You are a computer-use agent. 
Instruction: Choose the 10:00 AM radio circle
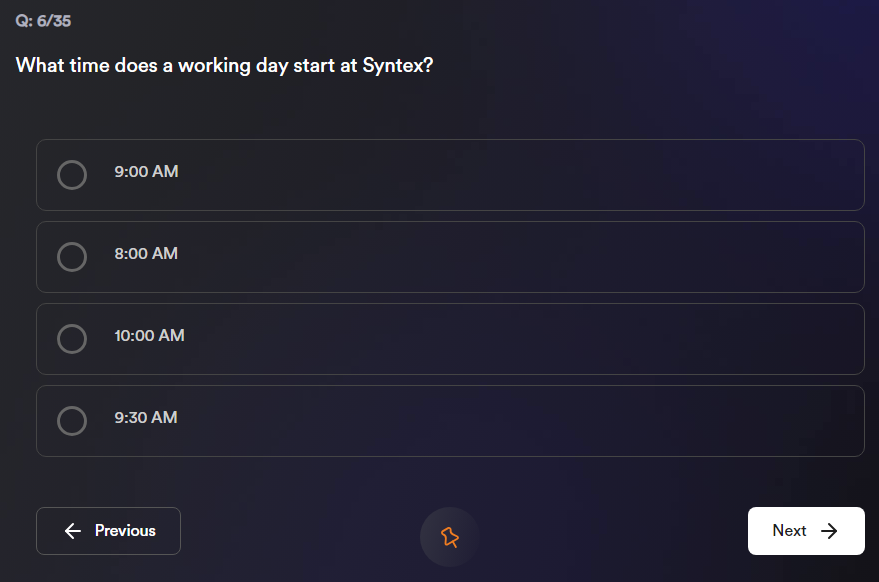[x=72, y=339]
